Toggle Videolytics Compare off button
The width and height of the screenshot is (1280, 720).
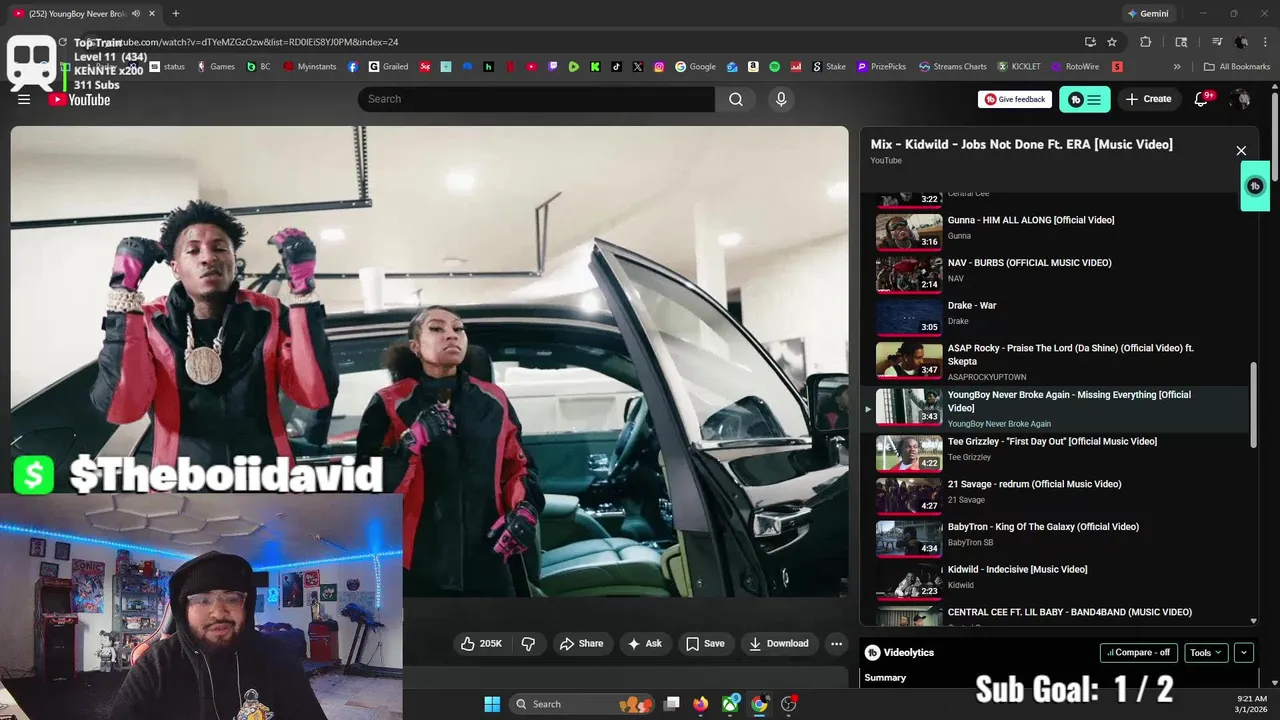(x=1139, y=653)
